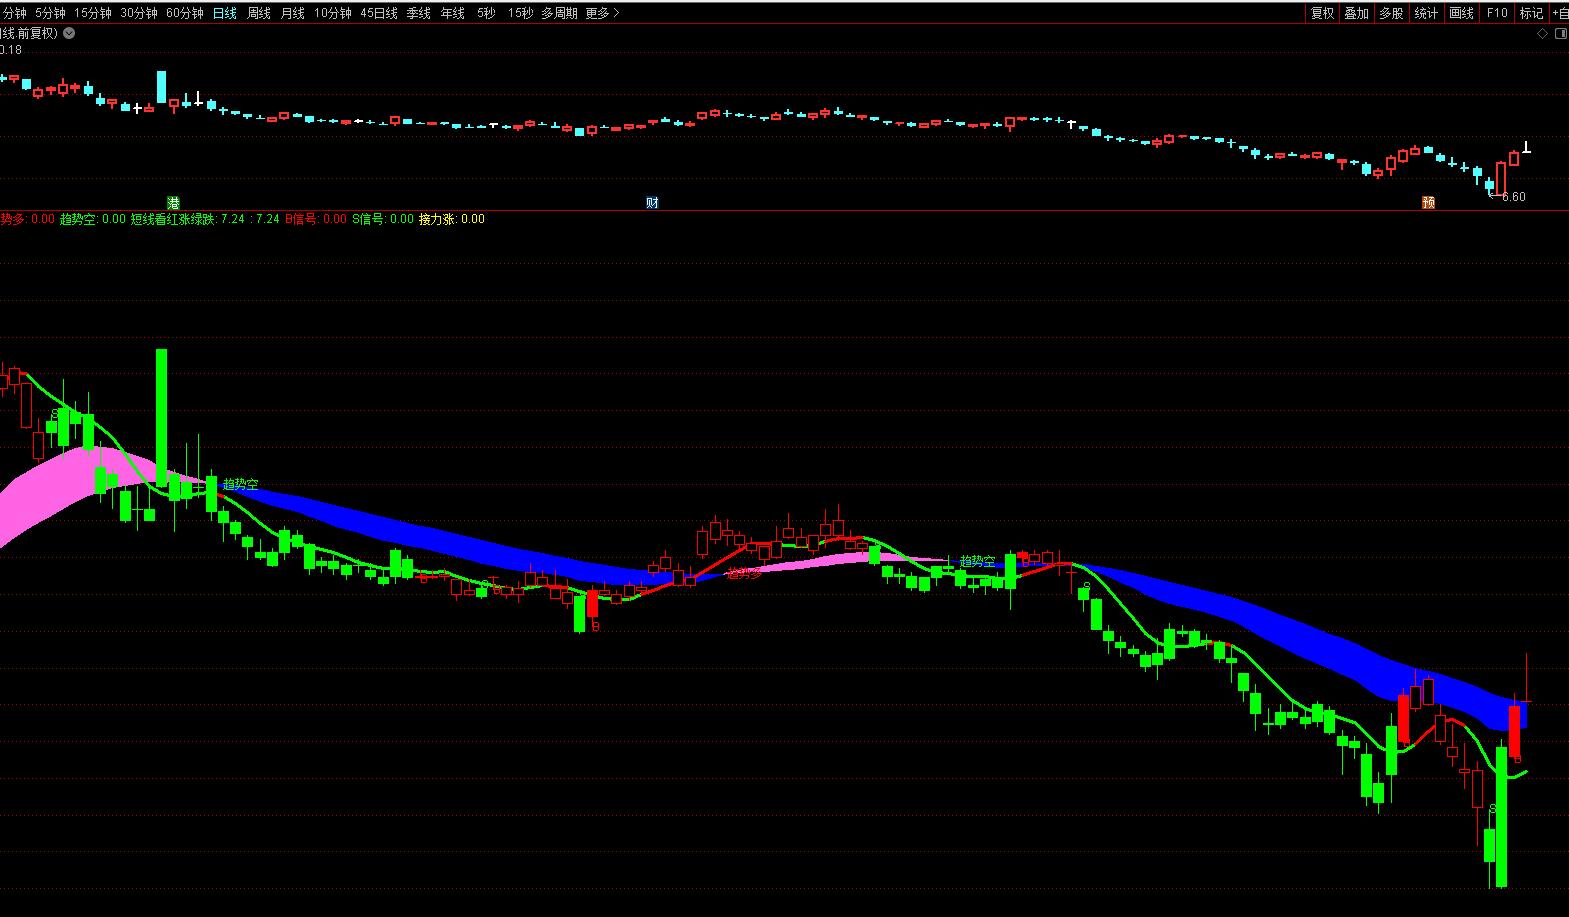1569x917 pixels.
Task: Click the green 港 info marker
Action: click(x=173, y=203)
